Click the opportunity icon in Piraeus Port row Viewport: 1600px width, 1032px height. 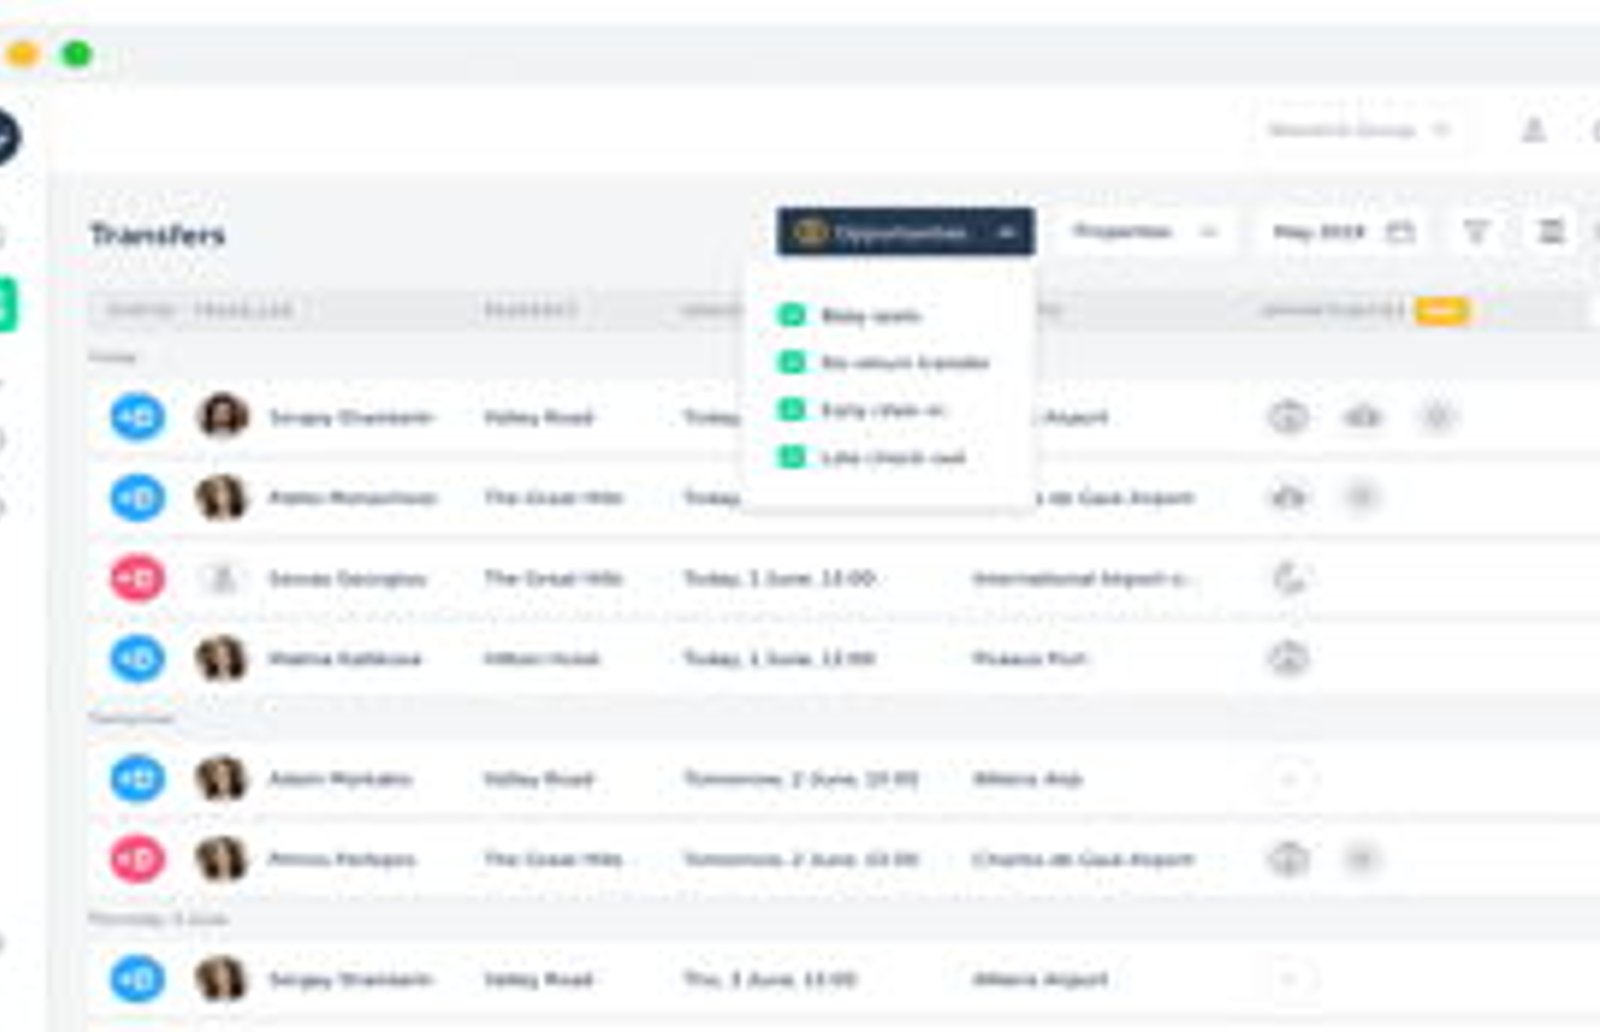coord(1289,658)
